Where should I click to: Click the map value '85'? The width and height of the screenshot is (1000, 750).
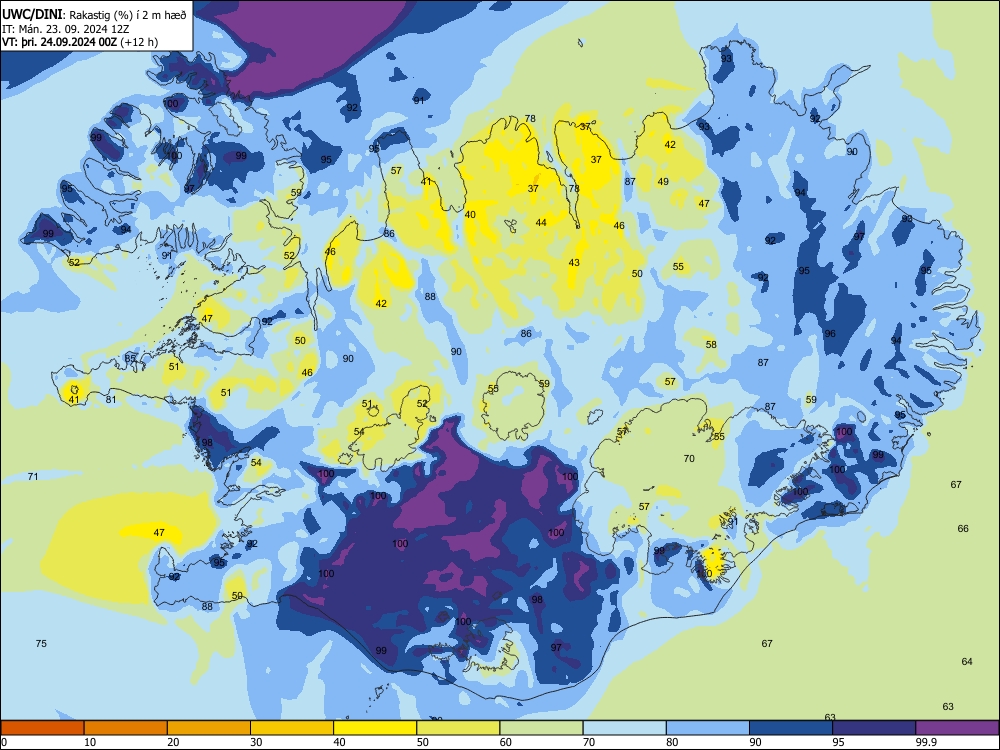(130, 358)
